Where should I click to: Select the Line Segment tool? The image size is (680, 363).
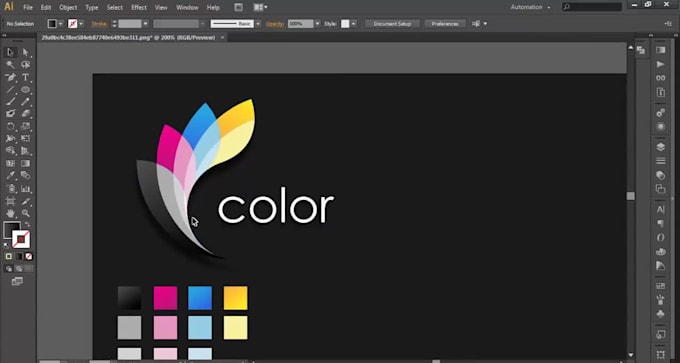tap(10, 90)
